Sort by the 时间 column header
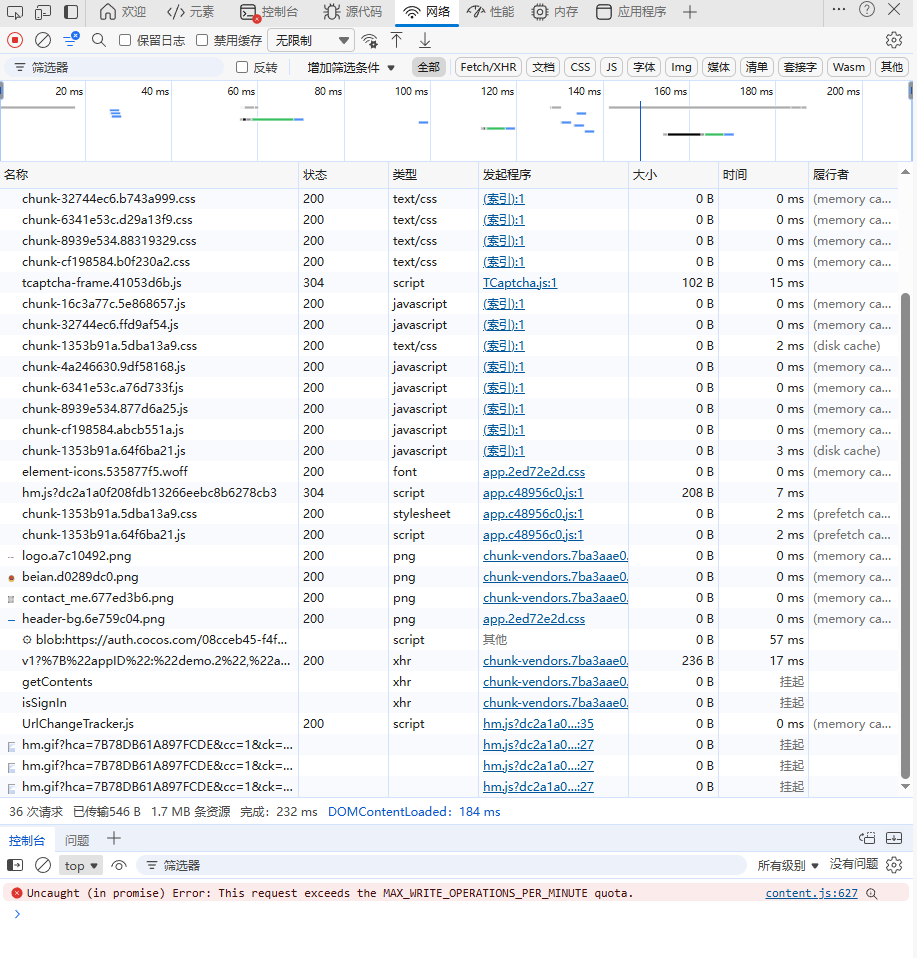The image size is (917, 958). pos(763,175)
